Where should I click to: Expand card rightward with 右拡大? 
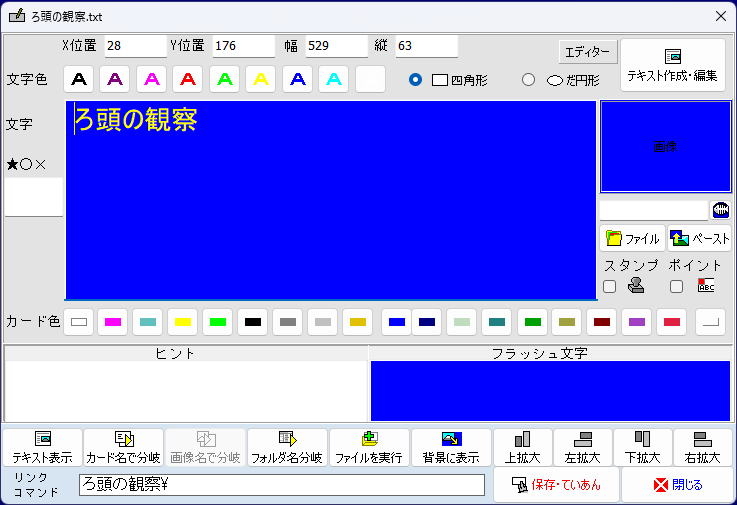click(702, 448)
